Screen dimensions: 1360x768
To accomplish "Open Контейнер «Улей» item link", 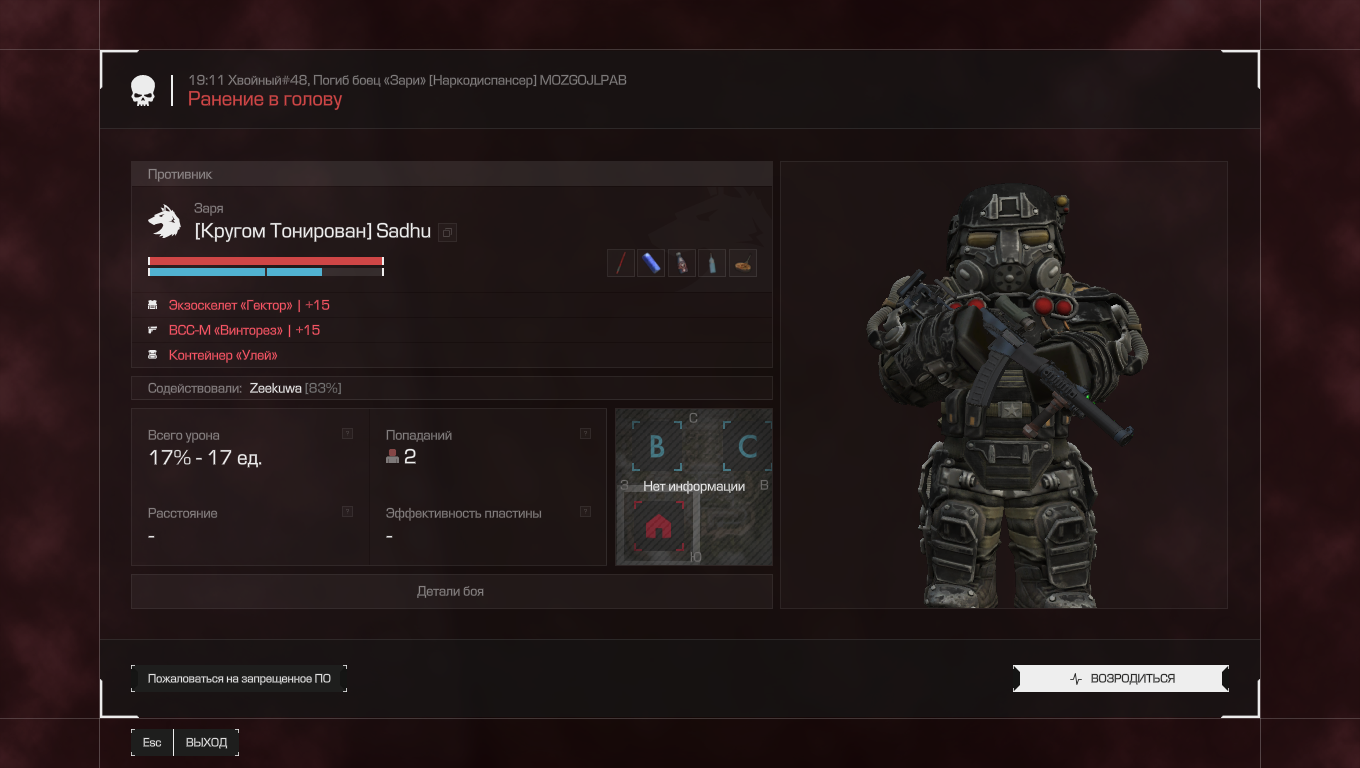I will click(x=223, y=355).
